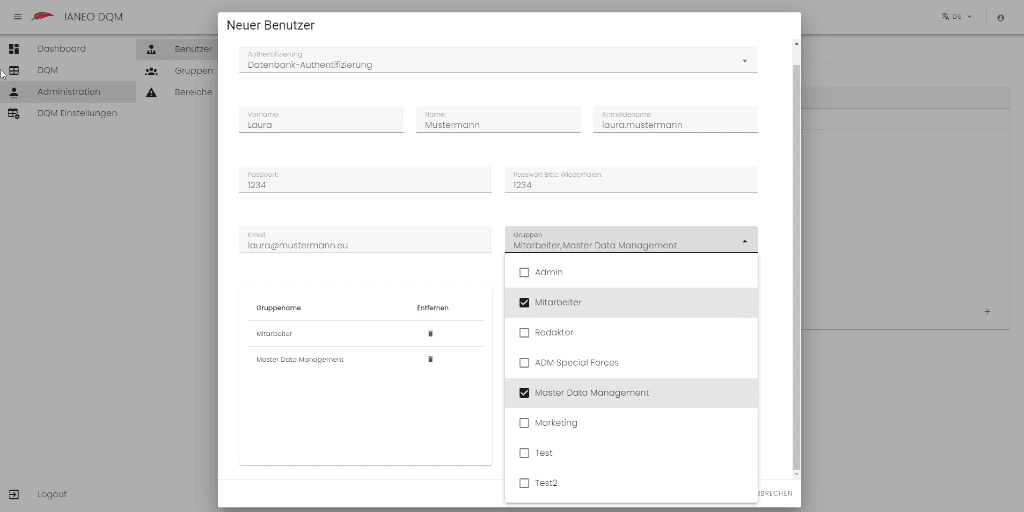Open the user account icon
The image size is (1024, 512).
point(1000,17)
